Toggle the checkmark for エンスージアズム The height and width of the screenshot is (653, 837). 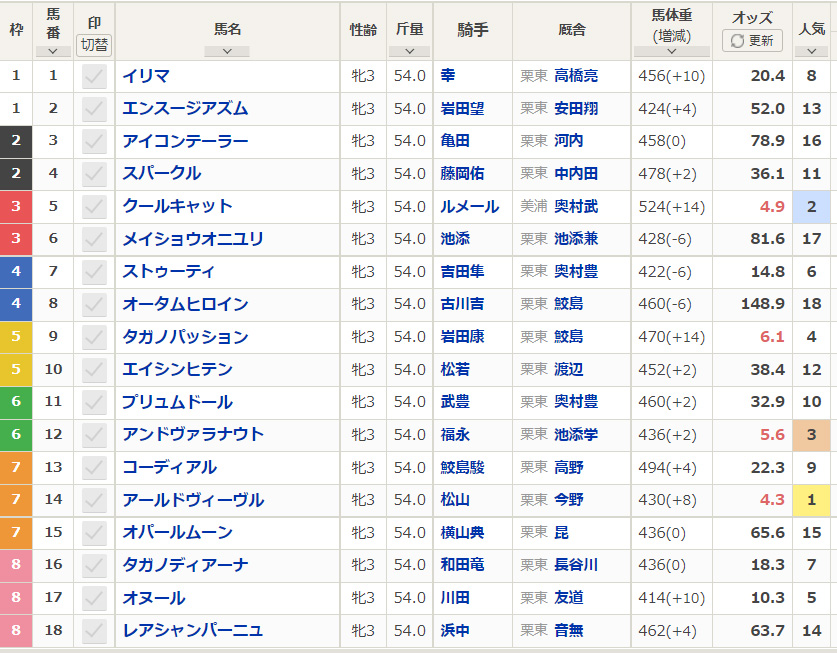click(94, 109)
